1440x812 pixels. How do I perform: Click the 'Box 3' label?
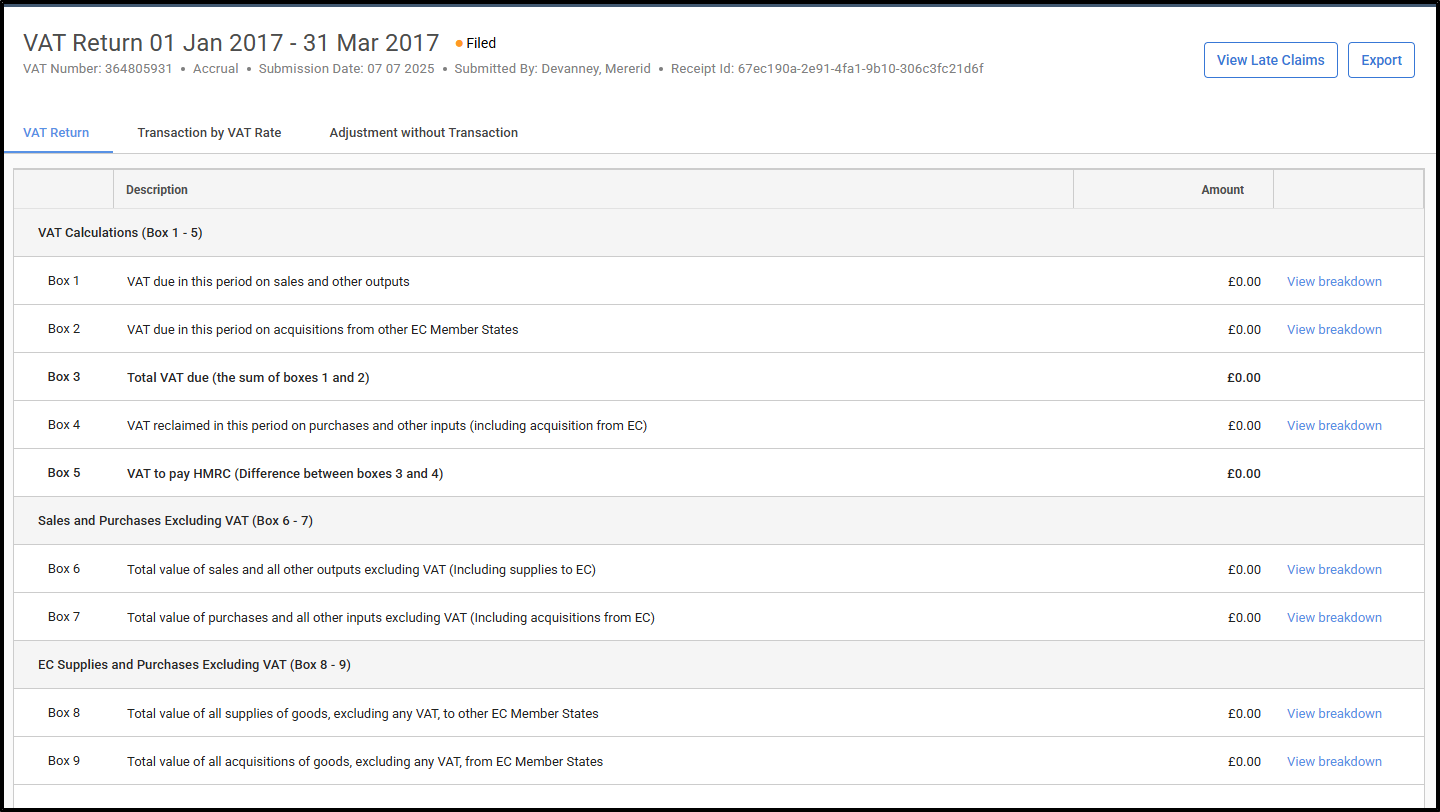[x=64, y=377]
